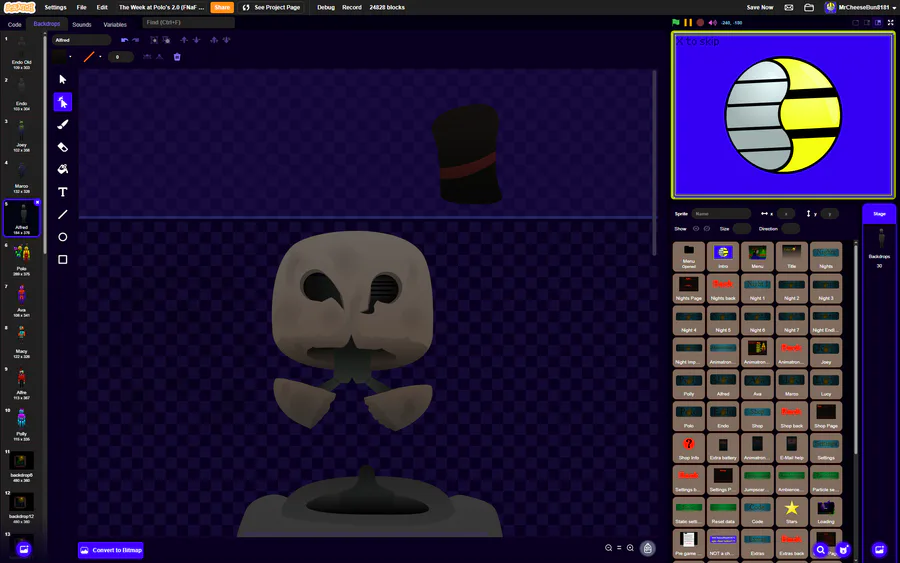Zoom out of the paint canvas
The width and height of the screenshot is (900, 563).
[608, 548]
